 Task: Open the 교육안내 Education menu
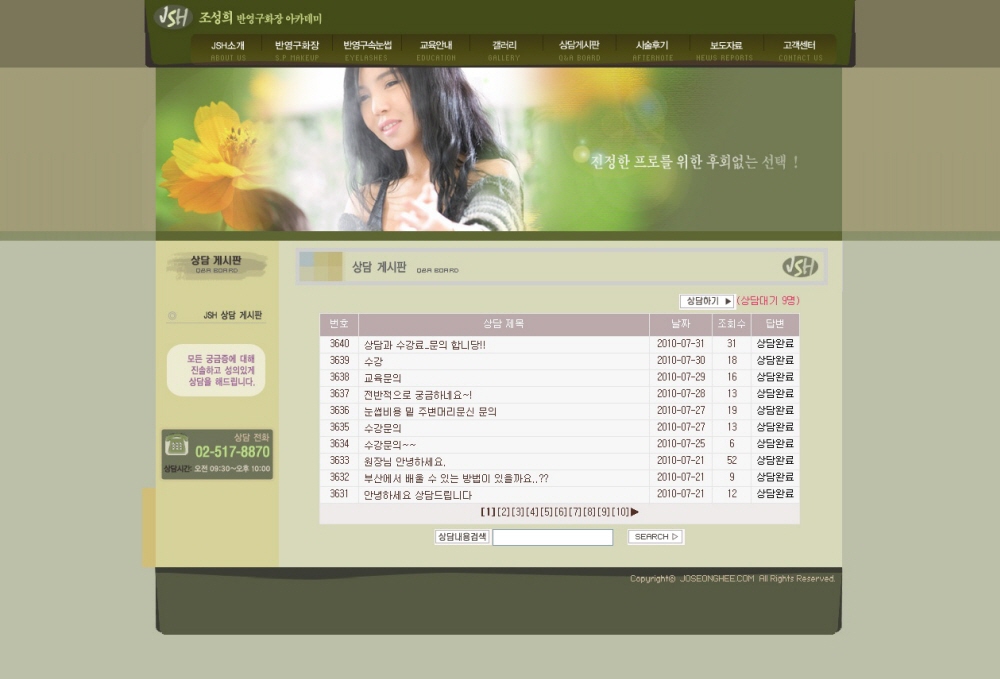pyautogui.click(x=436, y=50)
